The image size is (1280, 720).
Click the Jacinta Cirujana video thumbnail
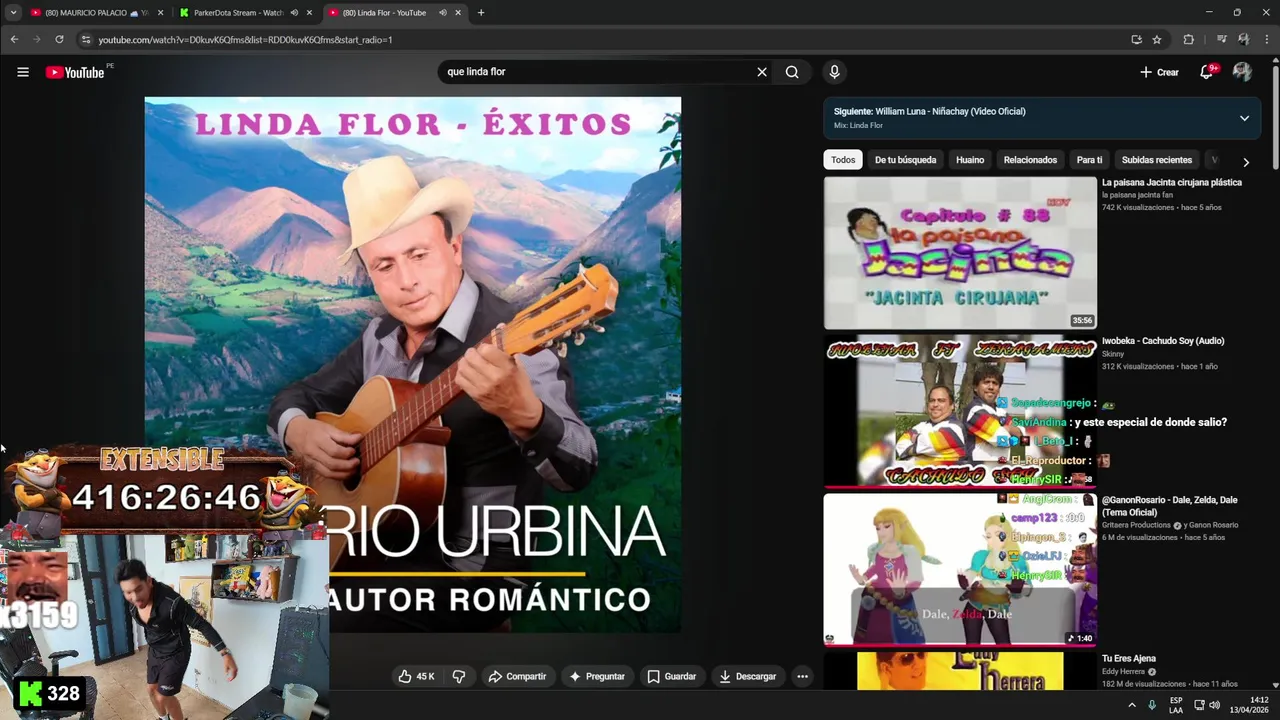[x=960, y=253]
